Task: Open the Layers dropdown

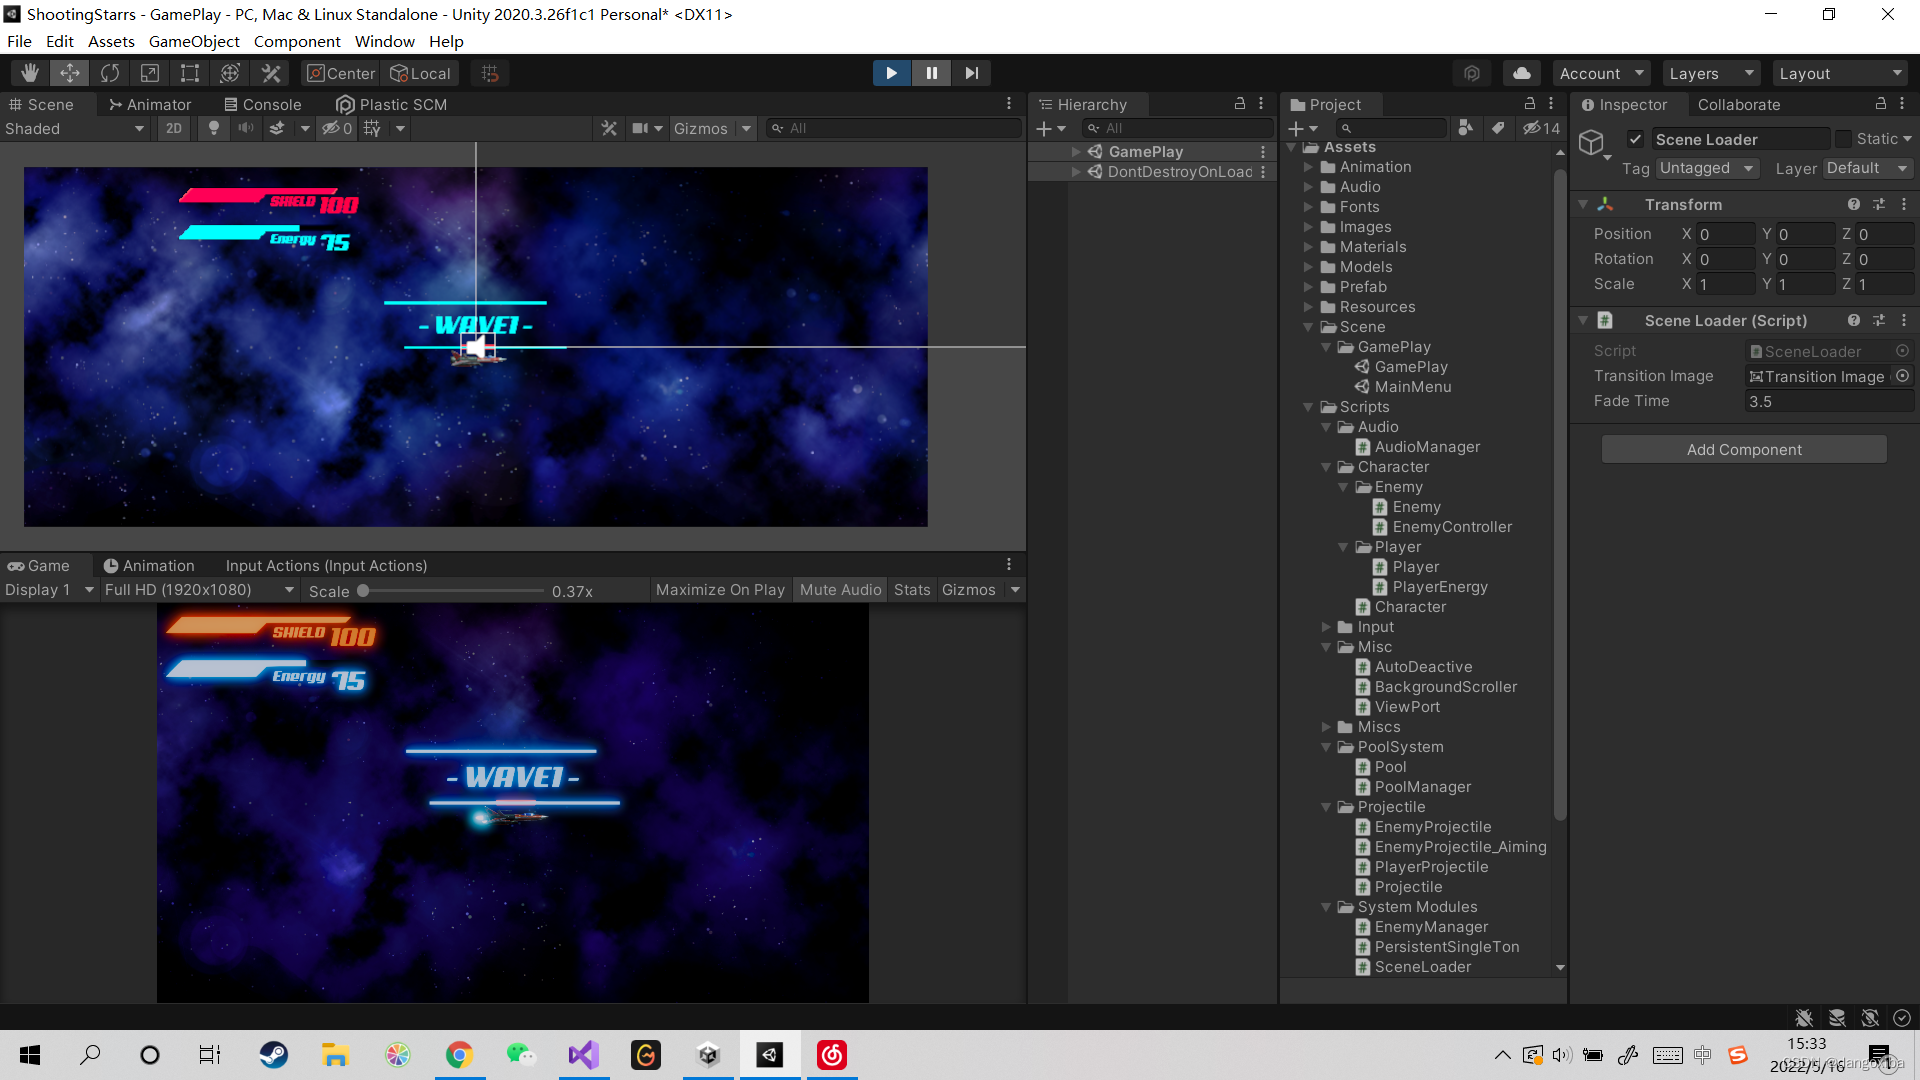Action: click(x=1711, y=73)
